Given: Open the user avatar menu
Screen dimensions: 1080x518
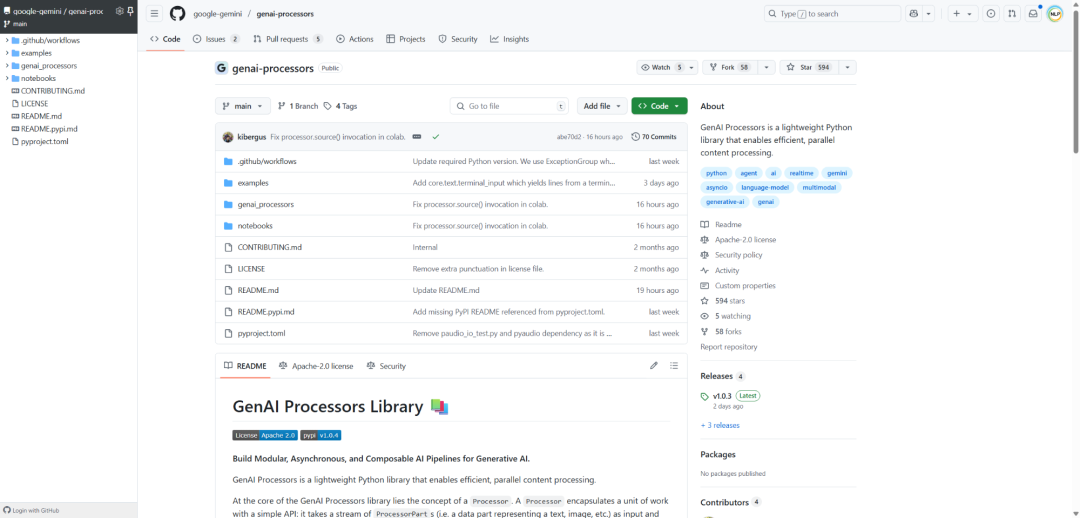Looking at the screenshot, I should click(x=1055, y=14).
